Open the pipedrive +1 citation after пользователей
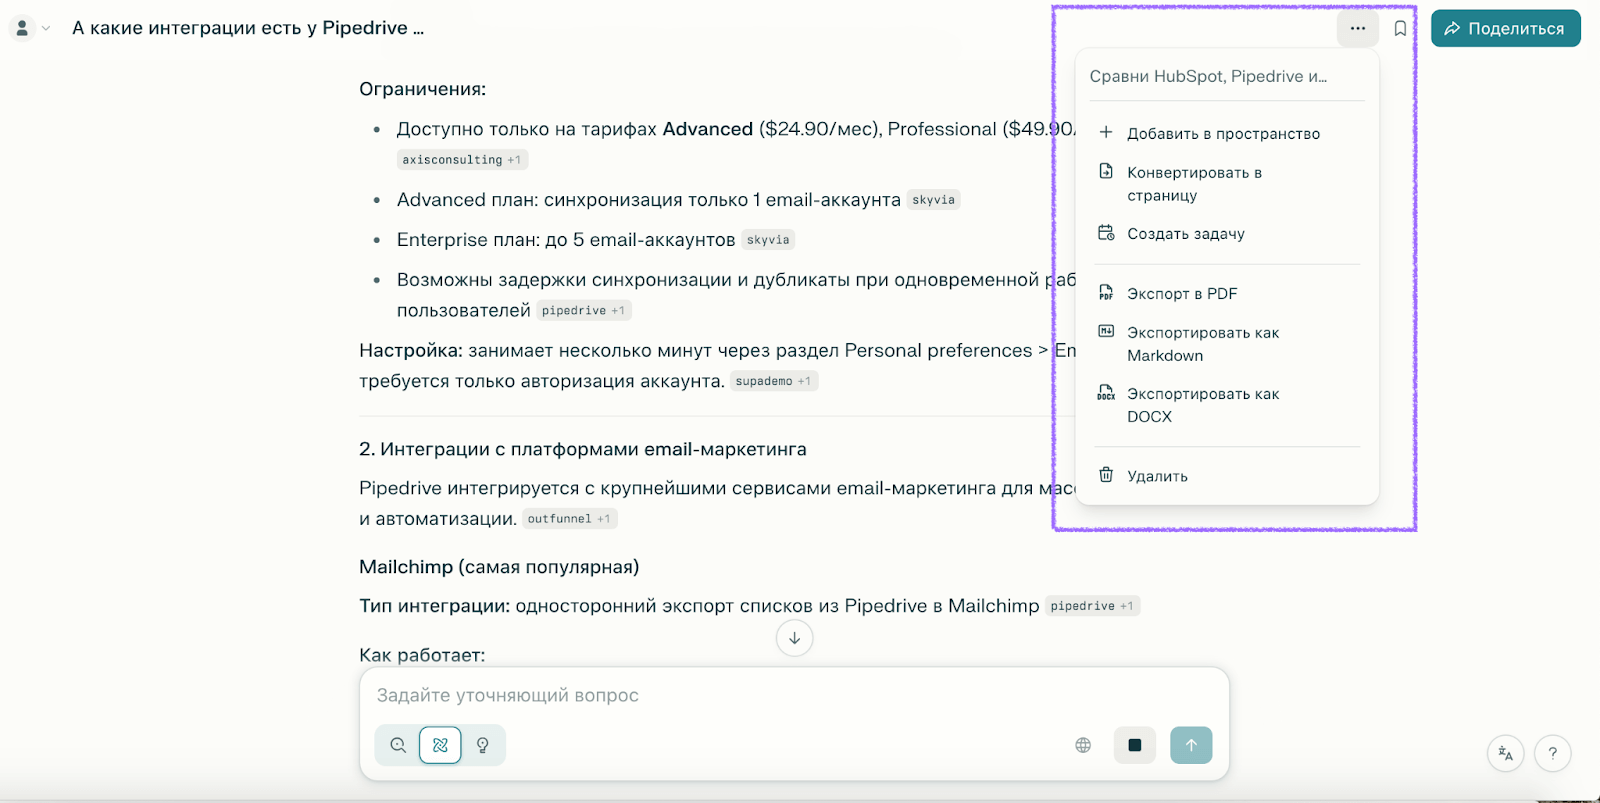The height and width of the screenshot is (803, 1600). tap(583, 311)
